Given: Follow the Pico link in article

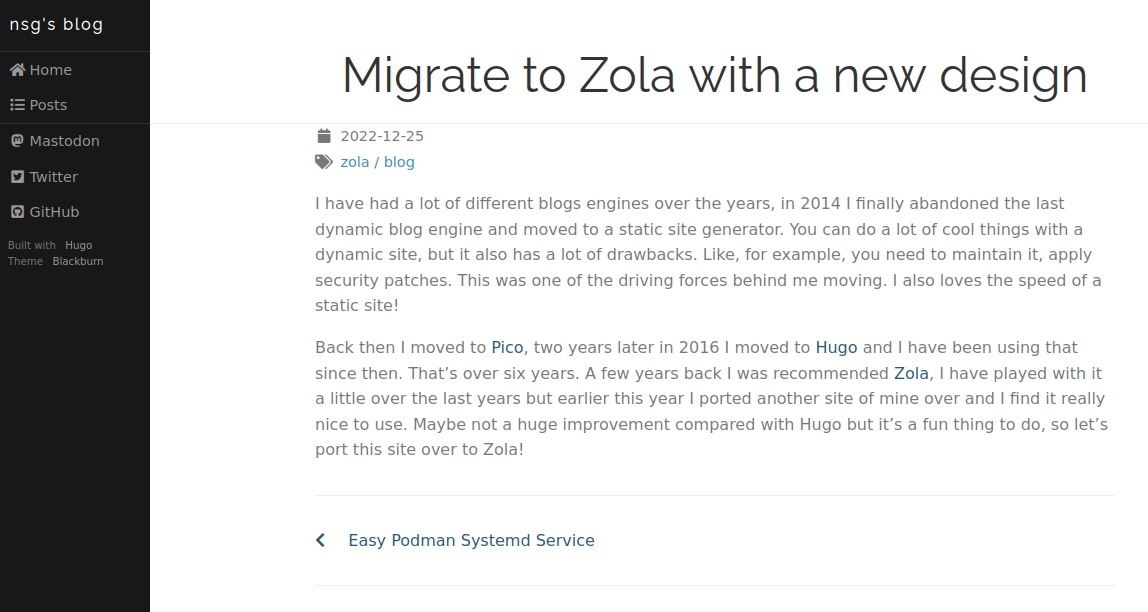Looking at the screenshot, I should (507, 348).
